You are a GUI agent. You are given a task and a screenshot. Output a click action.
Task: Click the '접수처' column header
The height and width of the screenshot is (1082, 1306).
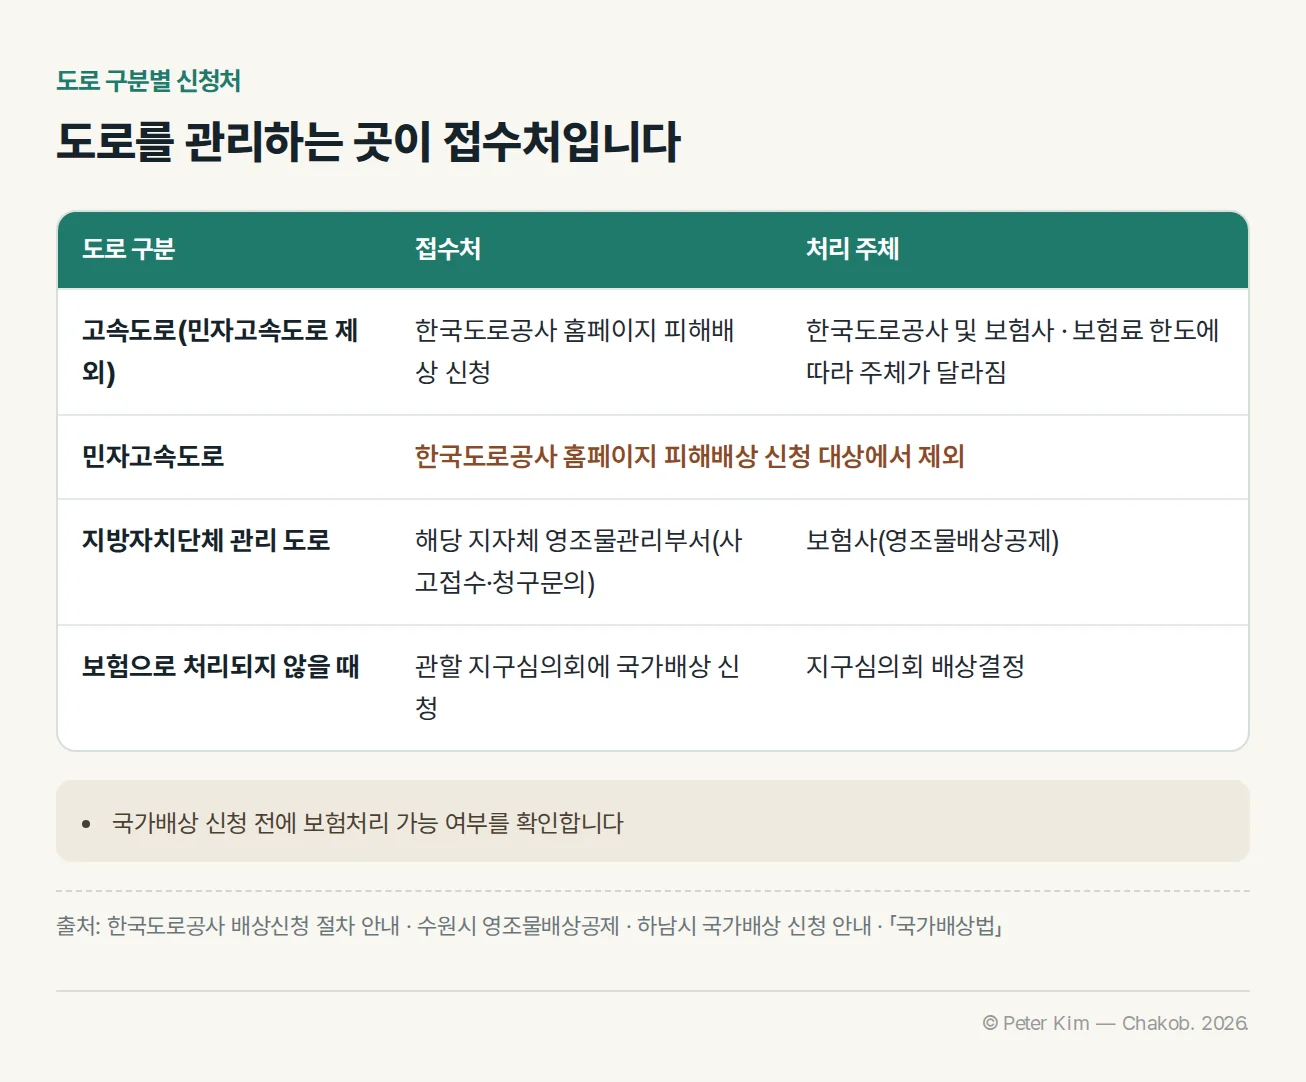[x=448, y=249]
